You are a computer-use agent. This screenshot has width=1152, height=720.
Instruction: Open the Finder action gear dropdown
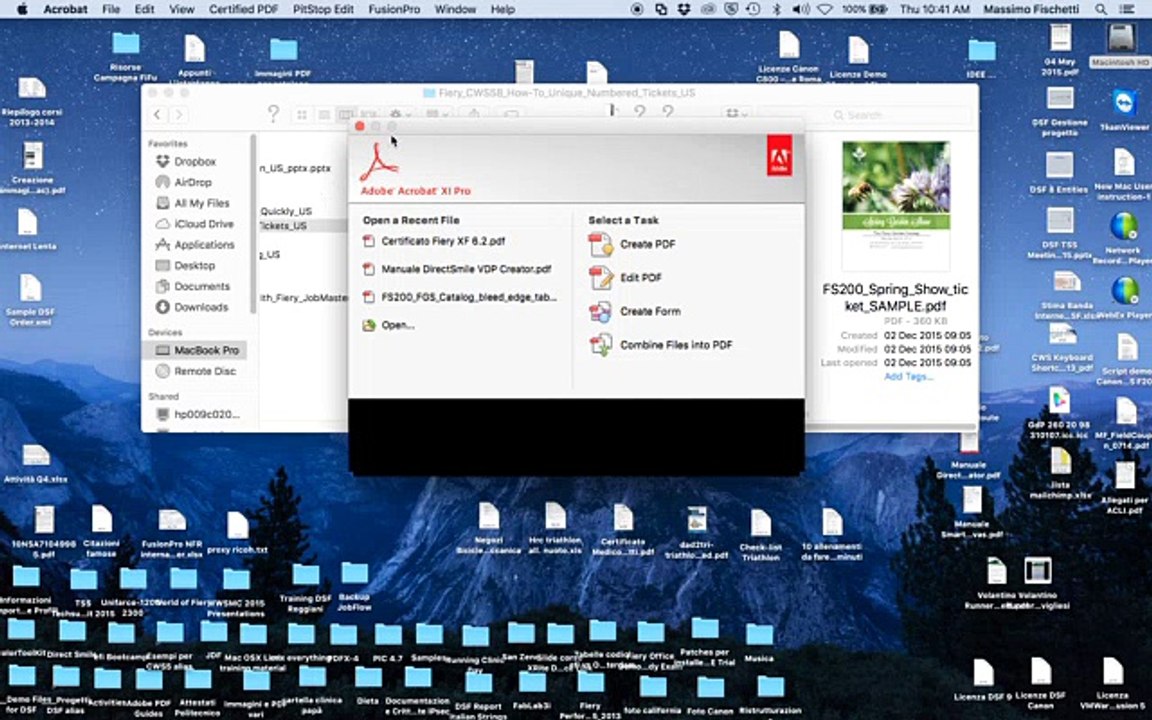(400, 115)
